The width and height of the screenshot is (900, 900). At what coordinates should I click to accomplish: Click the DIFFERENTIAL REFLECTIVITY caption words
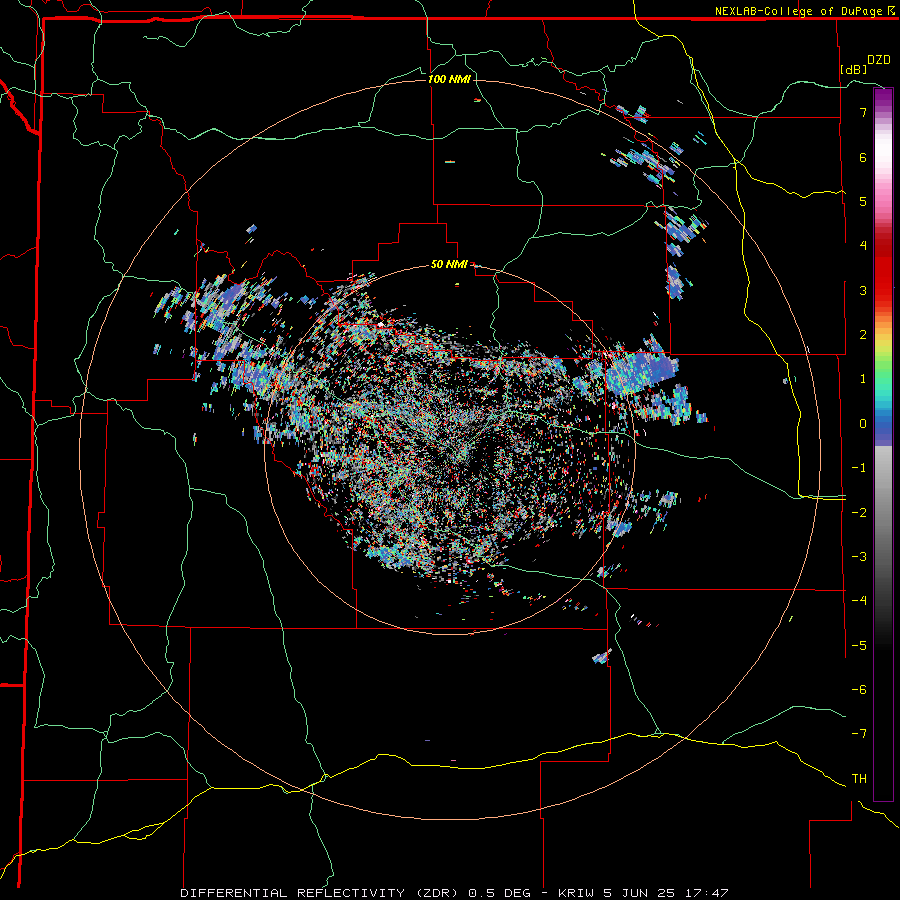(292, 893)
